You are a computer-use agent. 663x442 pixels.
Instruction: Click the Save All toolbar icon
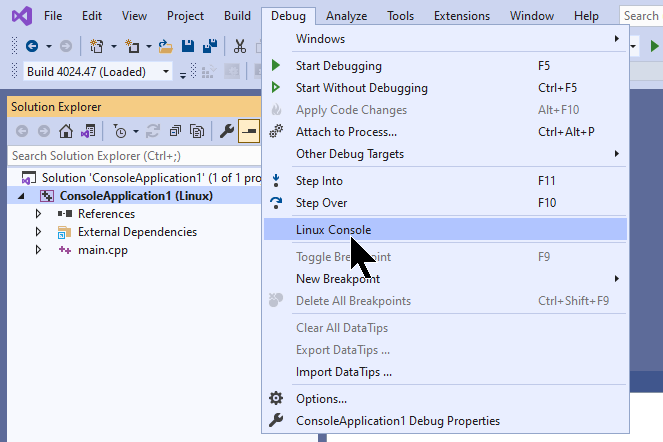tap(210, 46)
